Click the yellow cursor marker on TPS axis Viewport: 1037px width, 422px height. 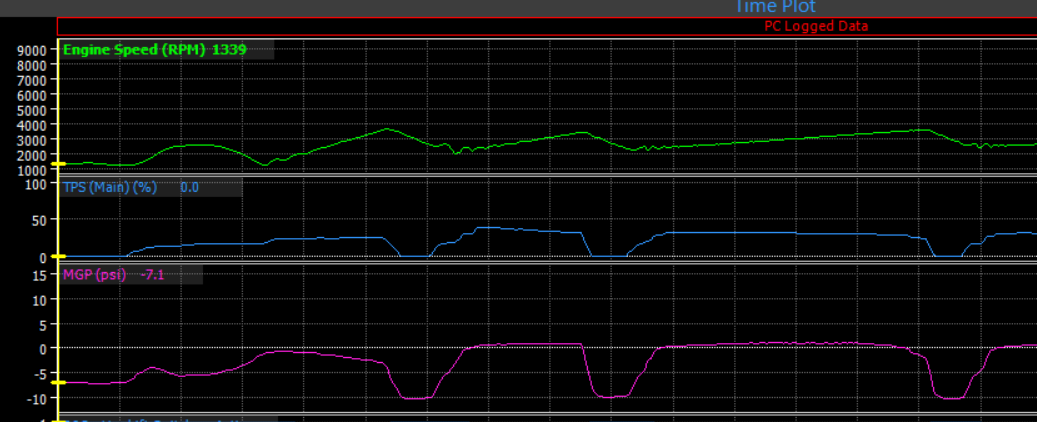[x=58, y=256]
